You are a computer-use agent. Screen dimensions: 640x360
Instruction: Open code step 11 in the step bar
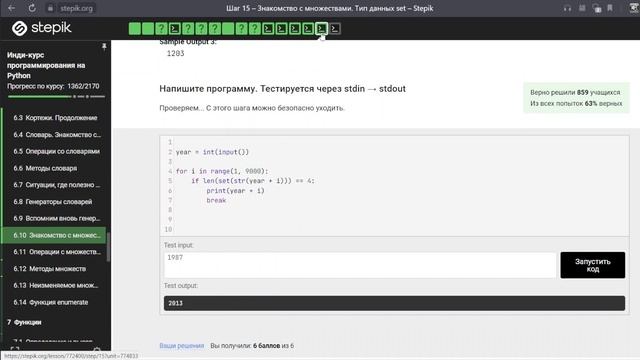(268, 29)
